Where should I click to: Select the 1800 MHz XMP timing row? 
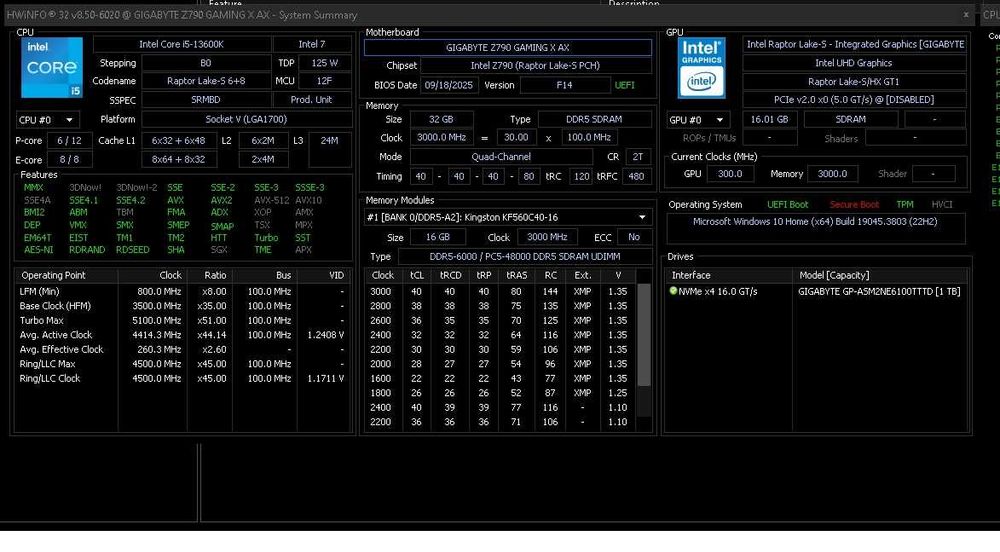point(501,393)
